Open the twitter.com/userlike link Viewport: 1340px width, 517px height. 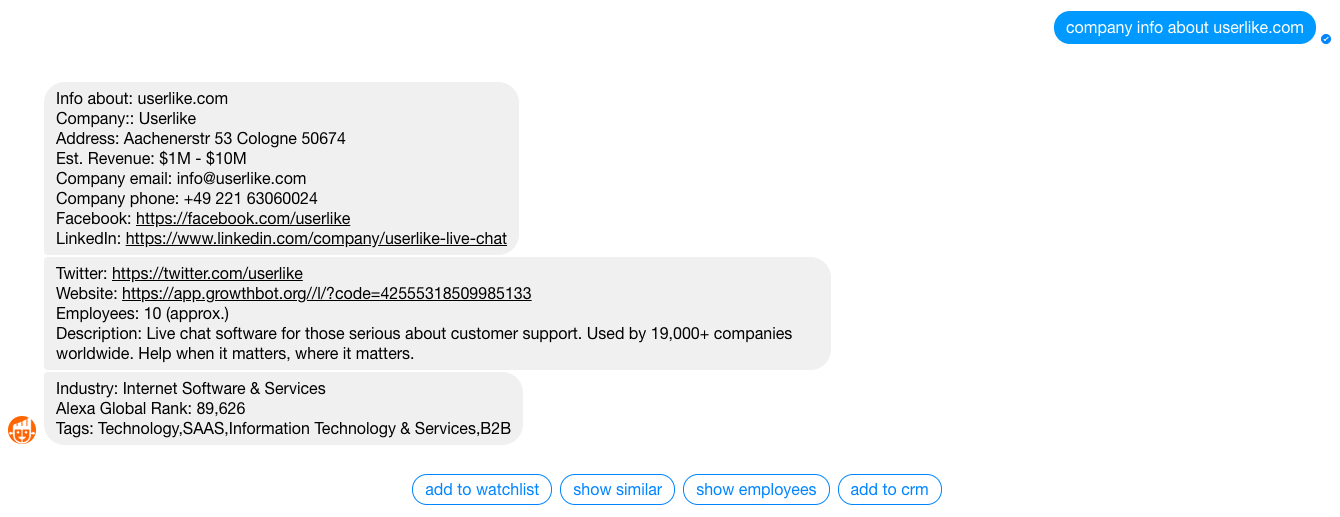tap(207, 273)
